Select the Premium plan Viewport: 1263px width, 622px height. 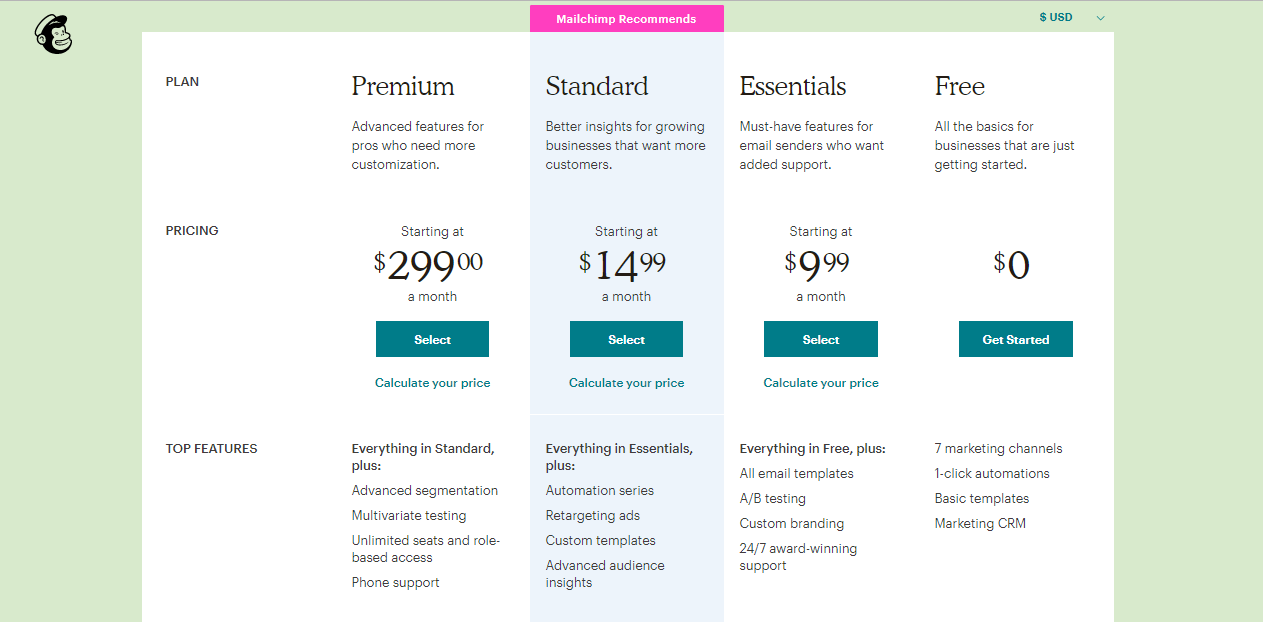coord(432,339)
